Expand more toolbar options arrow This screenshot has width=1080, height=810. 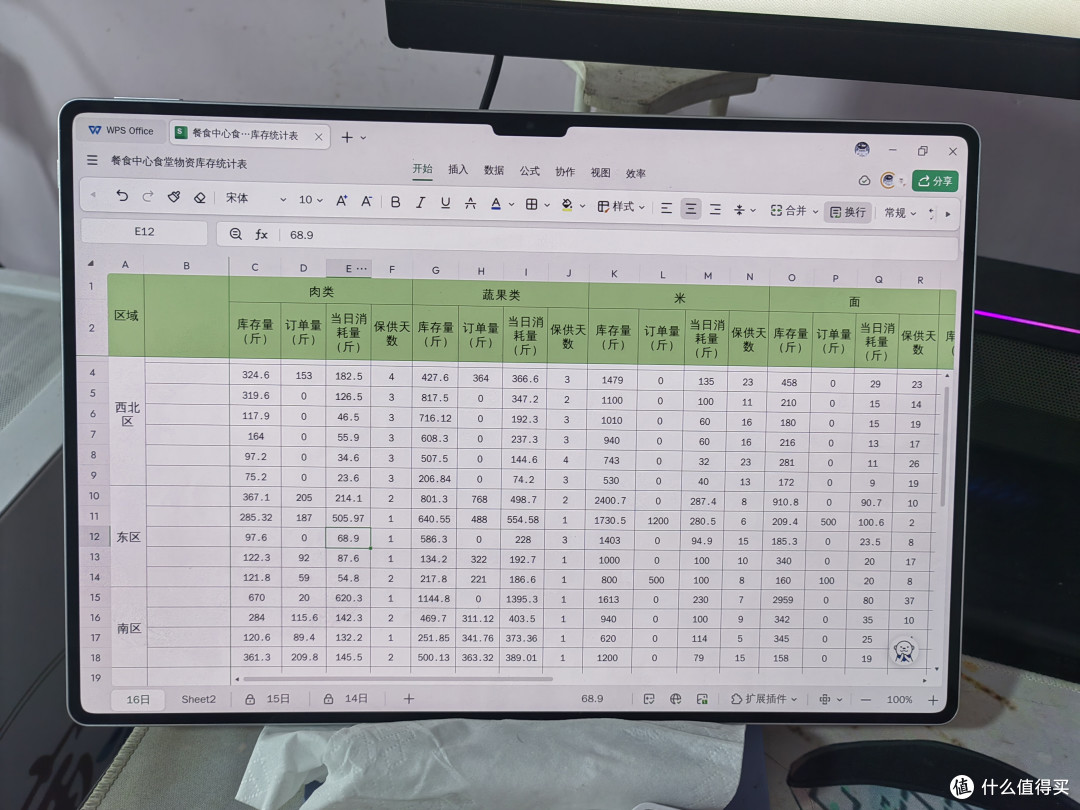click(x=948, y=214)
